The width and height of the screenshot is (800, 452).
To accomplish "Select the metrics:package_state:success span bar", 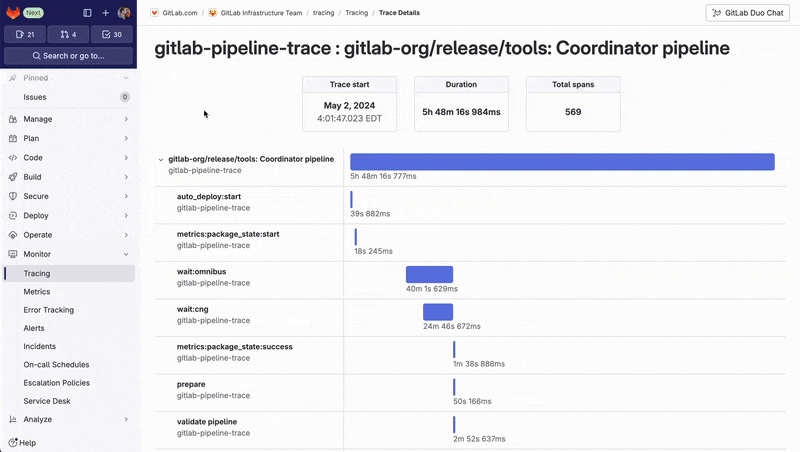I will tap(454, 349).
